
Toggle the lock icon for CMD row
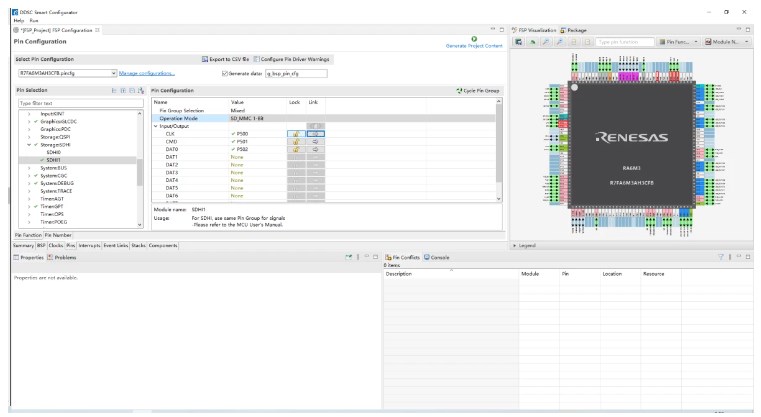coord(296,142)
